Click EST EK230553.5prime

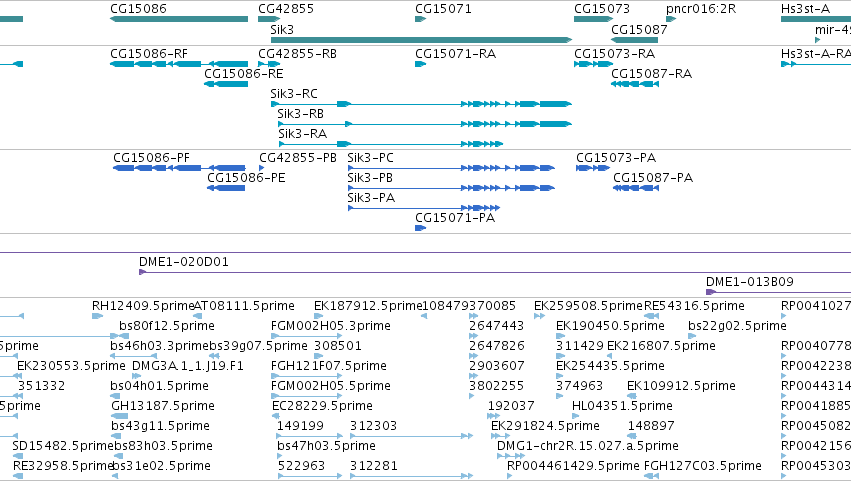coord(71,366)
